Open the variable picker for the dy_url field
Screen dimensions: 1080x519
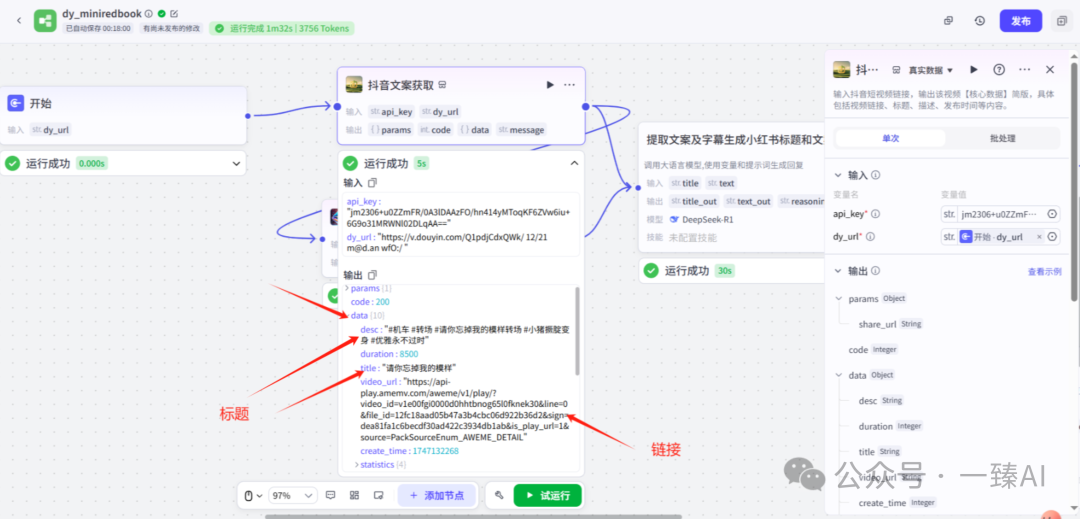pyautogui.click(x=1052, y=237)
